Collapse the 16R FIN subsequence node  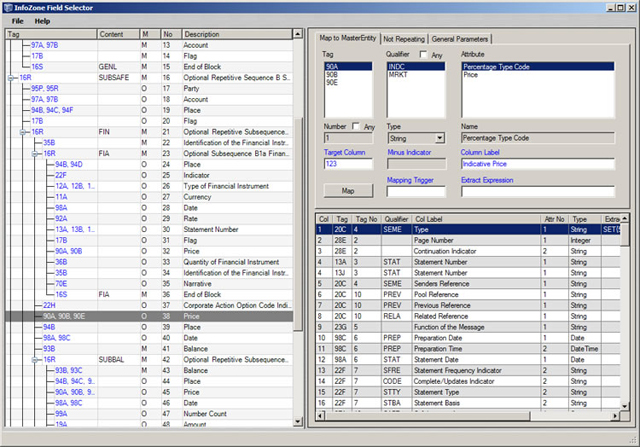[23, 131]
